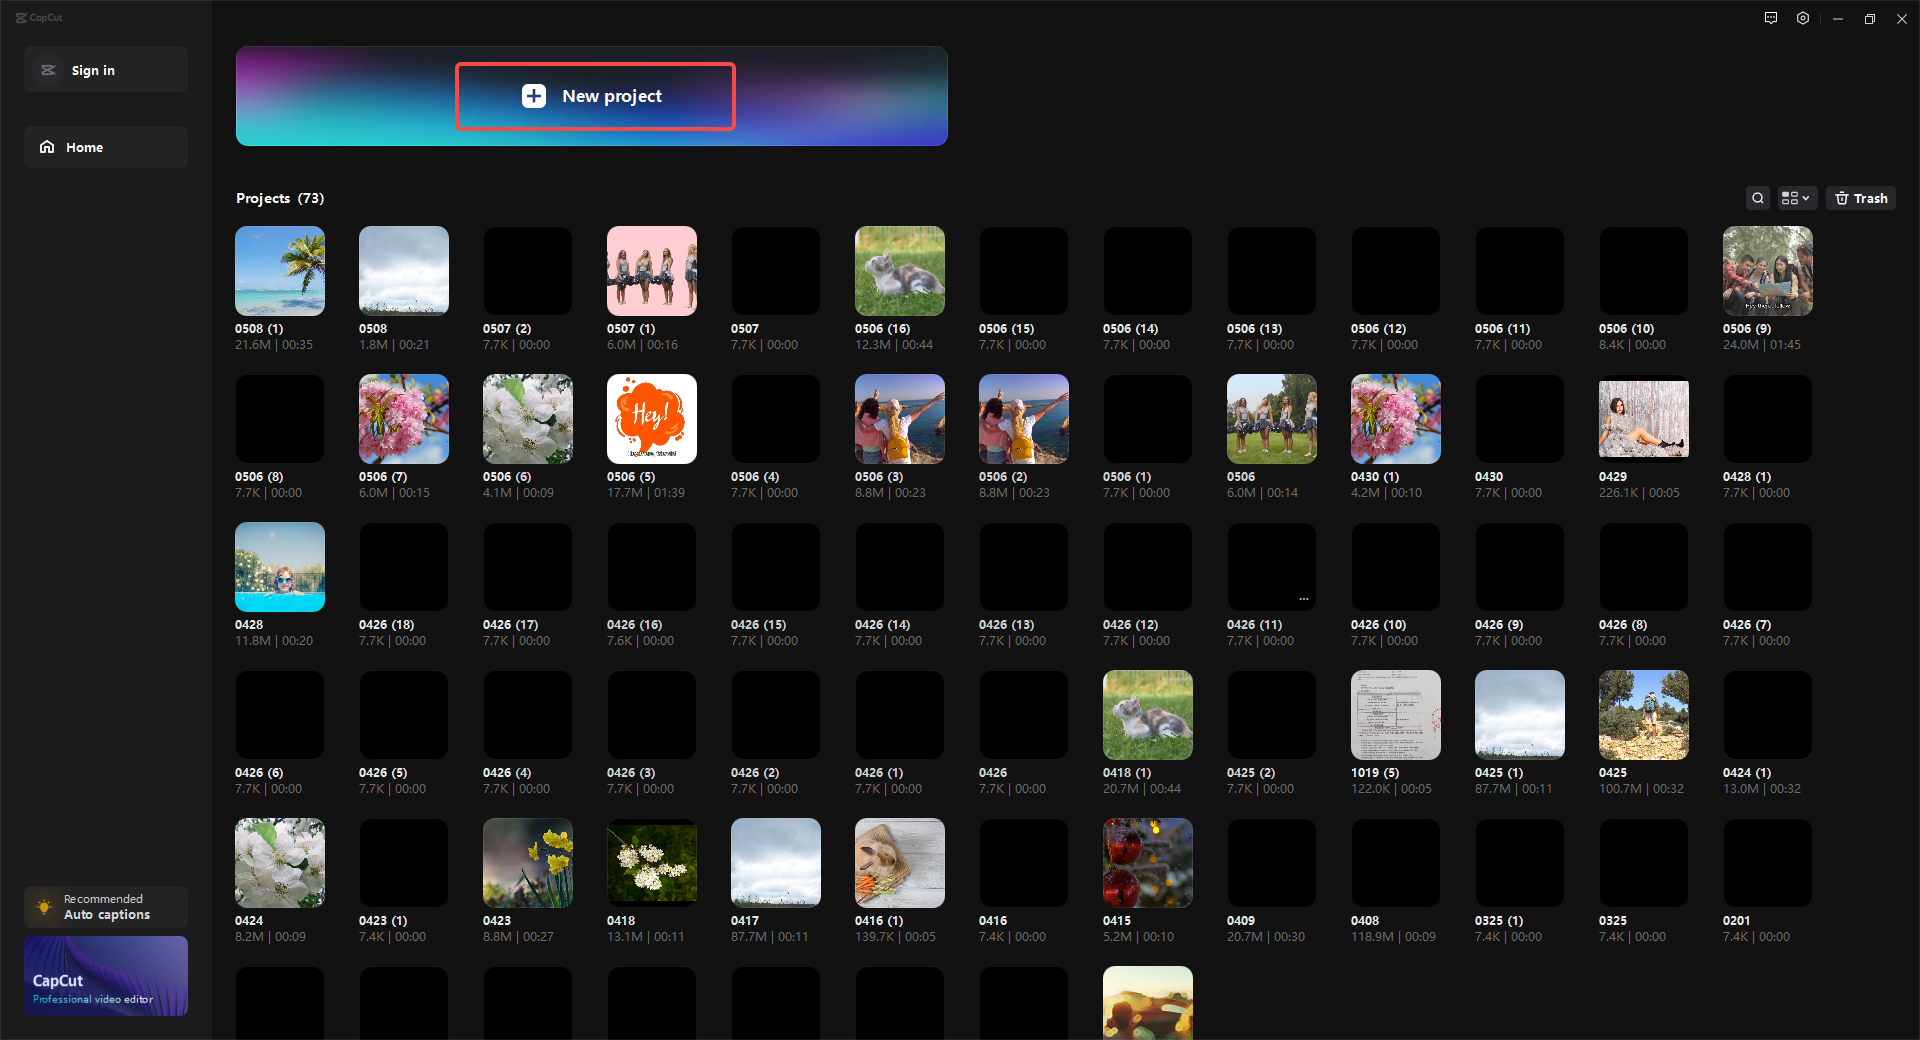The width and height of the screenshot is (1920, 1040).
Task: Open the 0415 ornaments project
Action: (1146, 862)
